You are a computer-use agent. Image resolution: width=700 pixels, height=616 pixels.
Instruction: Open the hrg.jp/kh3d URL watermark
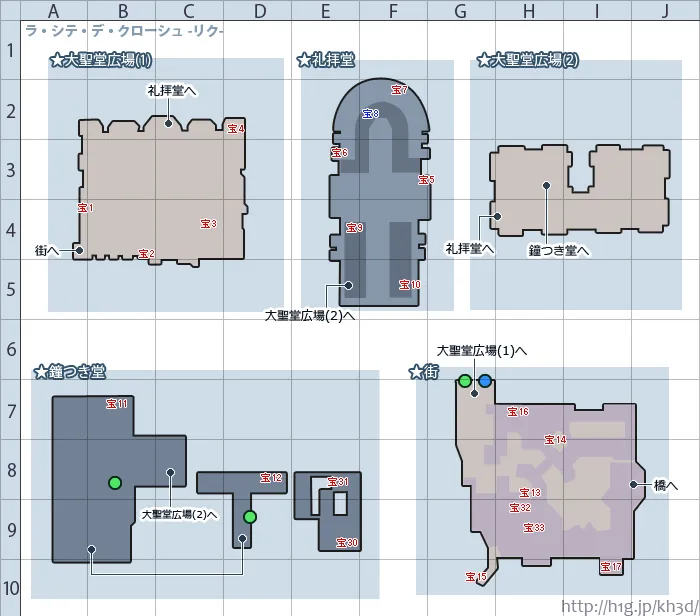coord(629,606)
